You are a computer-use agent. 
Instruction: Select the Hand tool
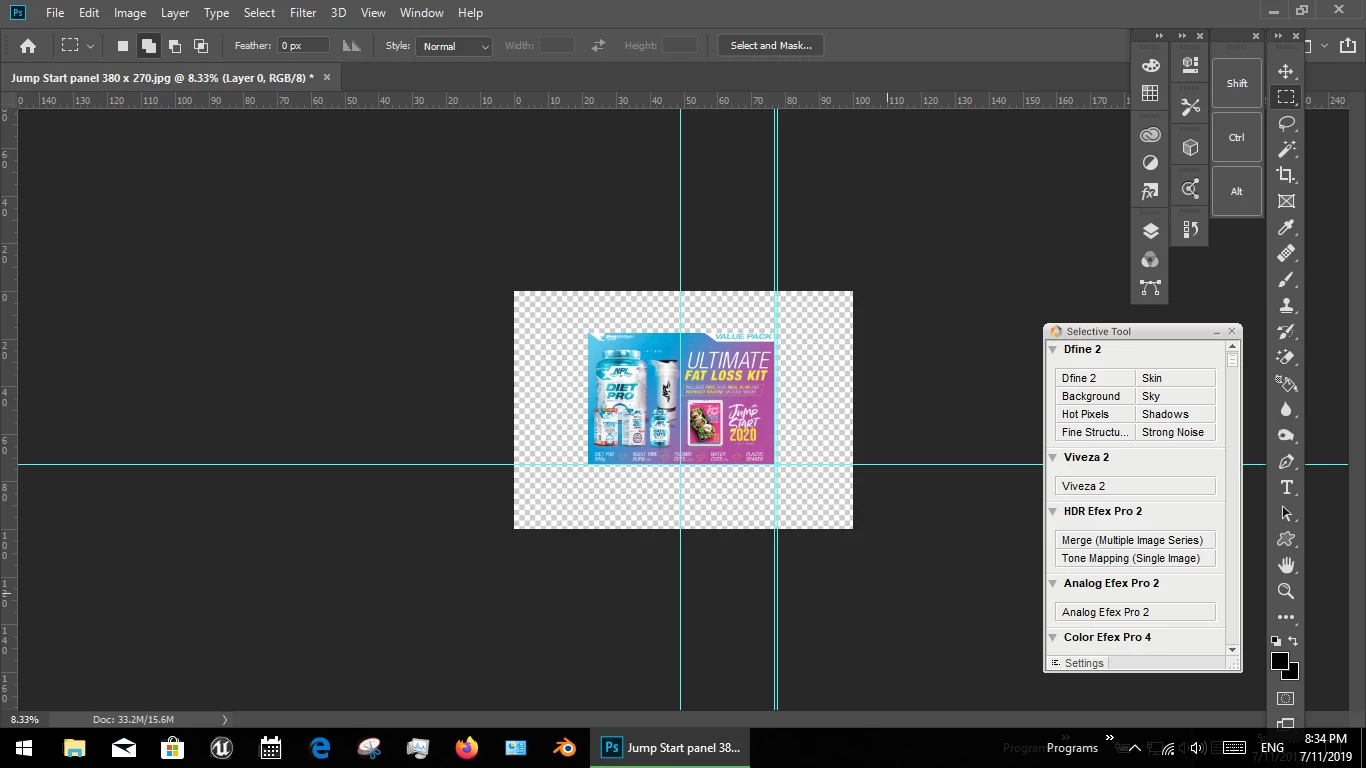[x=1286, y=565]
